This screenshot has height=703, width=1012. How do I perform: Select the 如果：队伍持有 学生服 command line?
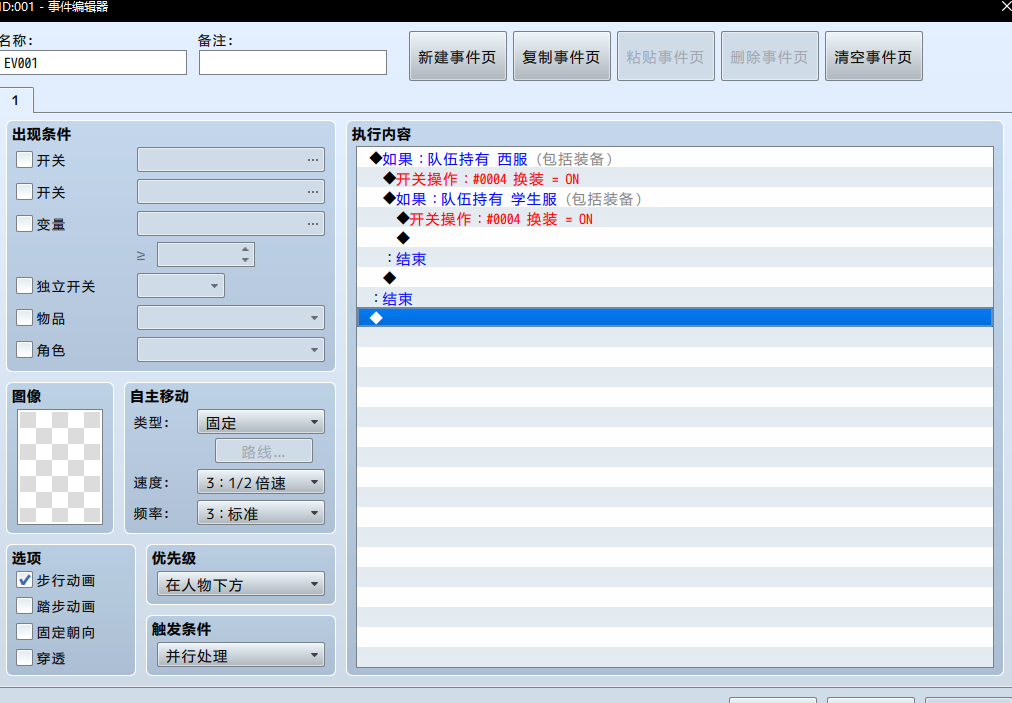click(674, 199)
